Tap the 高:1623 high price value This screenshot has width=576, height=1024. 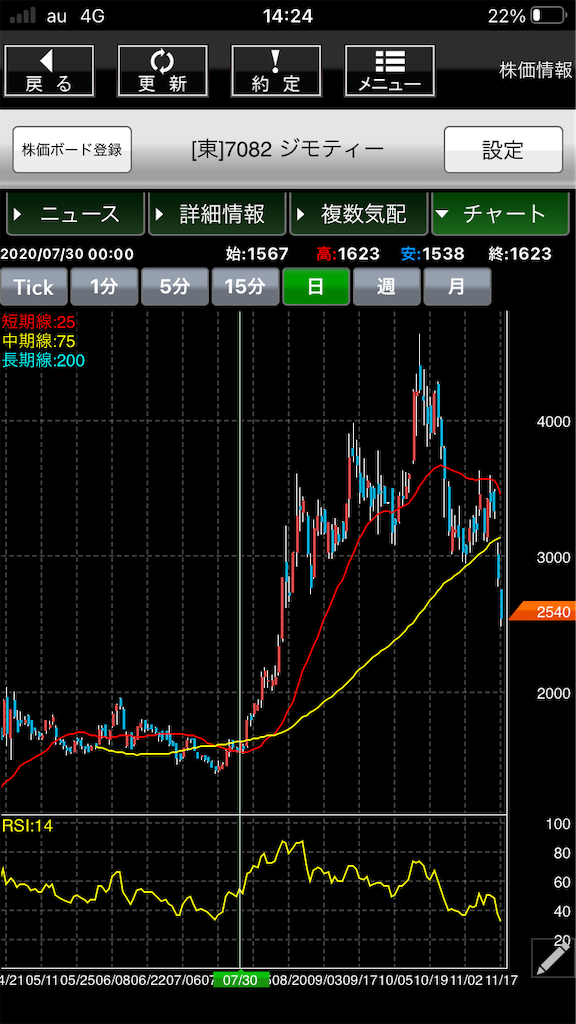[x=347, y=254]
